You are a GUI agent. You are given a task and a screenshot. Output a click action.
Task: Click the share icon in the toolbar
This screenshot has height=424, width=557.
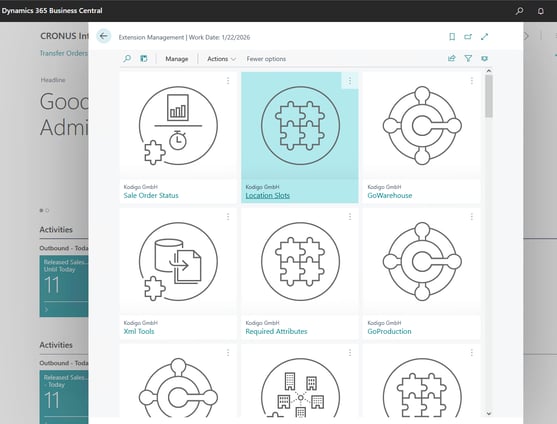coord(451,59)
